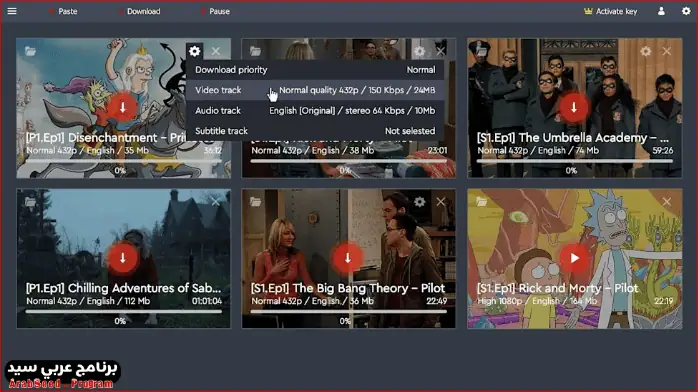Pause all downloads
Viewport: 698px width, 392px height.
tap(215, 11)
